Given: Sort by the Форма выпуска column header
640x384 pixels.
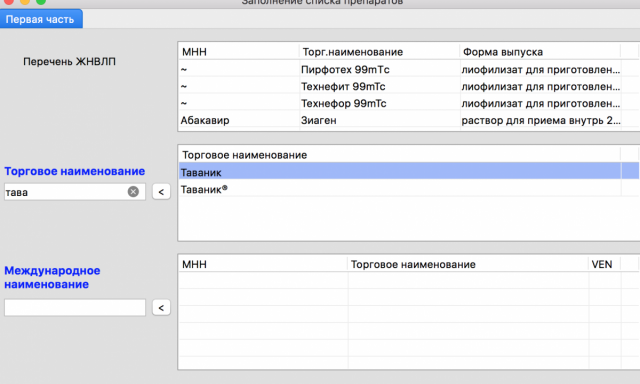Looking at the screenshot, I should 540,52.
